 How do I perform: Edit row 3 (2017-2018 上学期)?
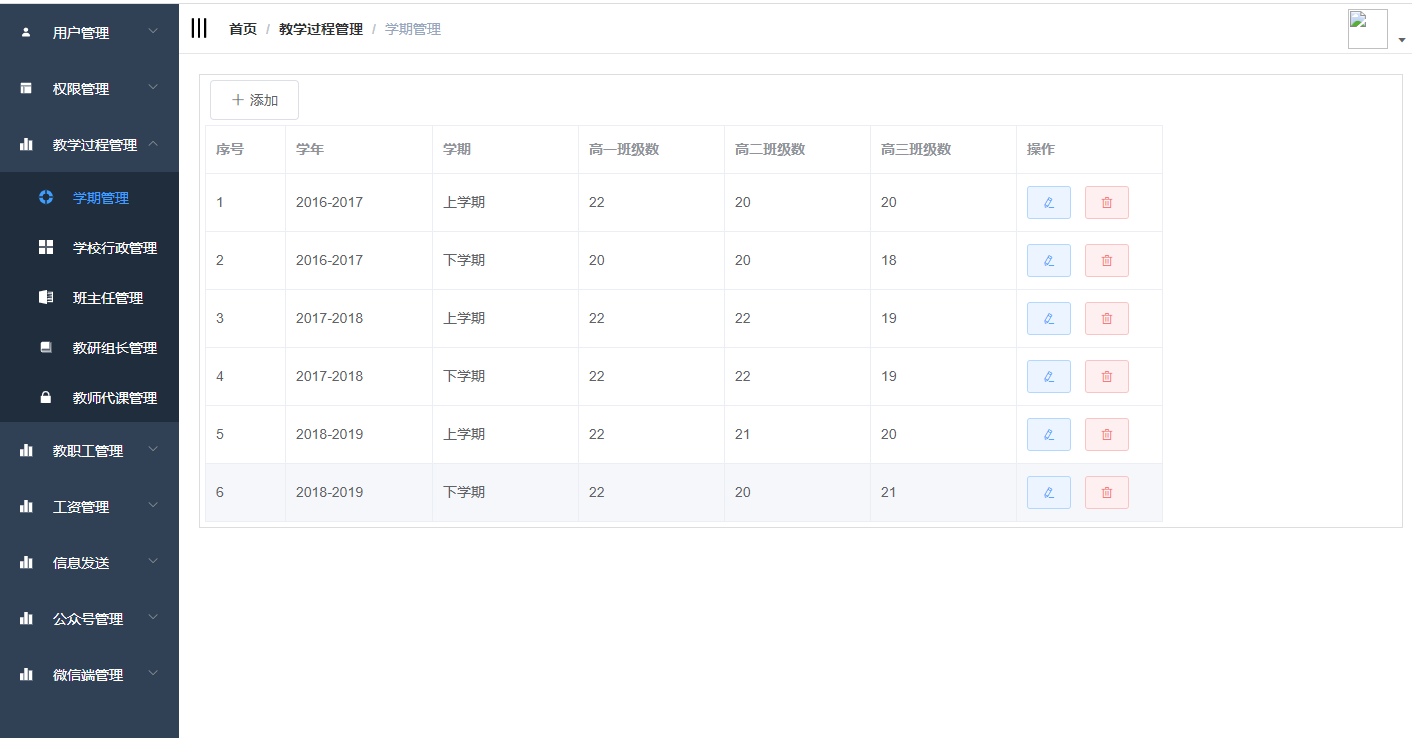[x=1049, y=318]
